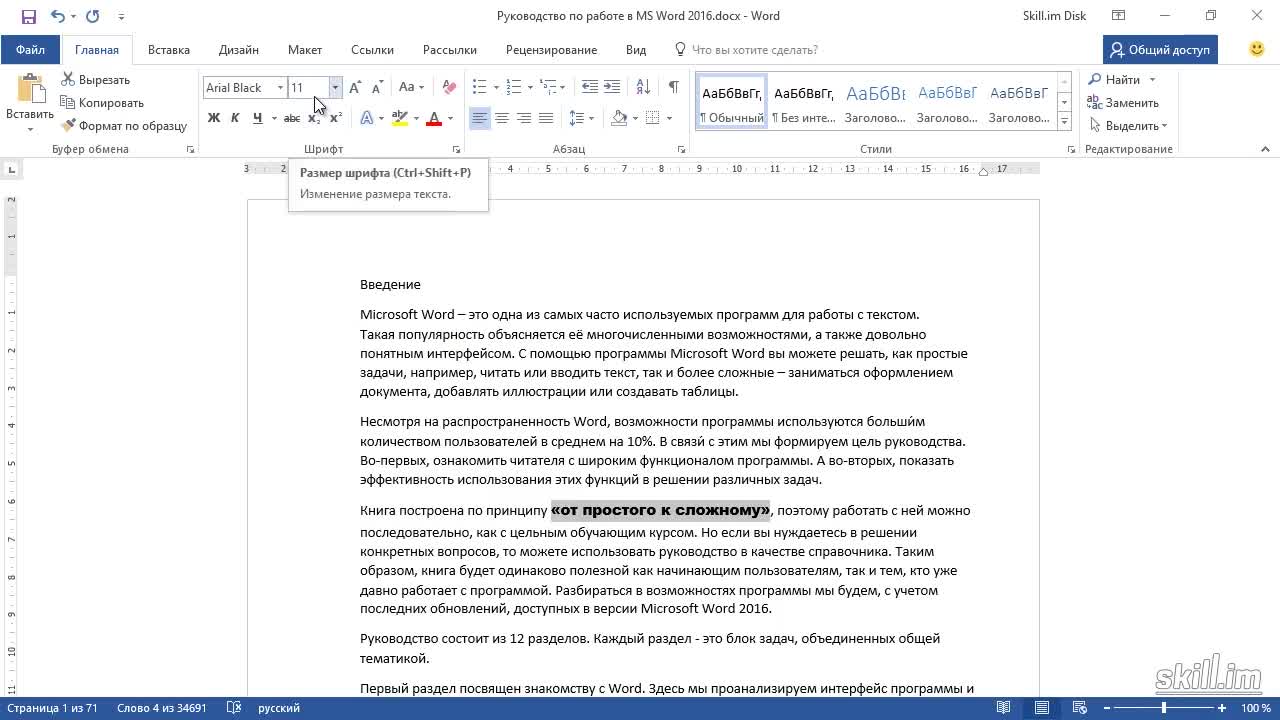Viewport: 1280px width, 720px height.
Task: Increase font size with the large A icon
Action: click(x=355, y=88)
